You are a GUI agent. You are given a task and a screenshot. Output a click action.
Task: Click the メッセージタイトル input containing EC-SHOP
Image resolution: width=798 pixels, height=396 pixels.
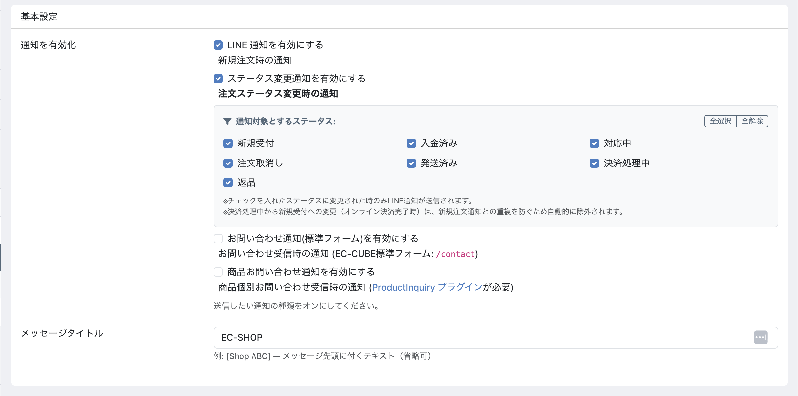coord(496,337)
